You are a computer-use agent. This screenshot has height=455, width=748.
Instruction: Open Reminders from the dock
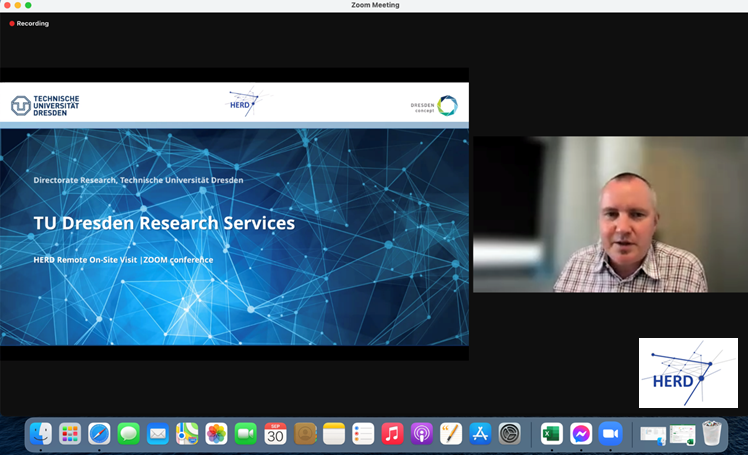coord(363,434)
